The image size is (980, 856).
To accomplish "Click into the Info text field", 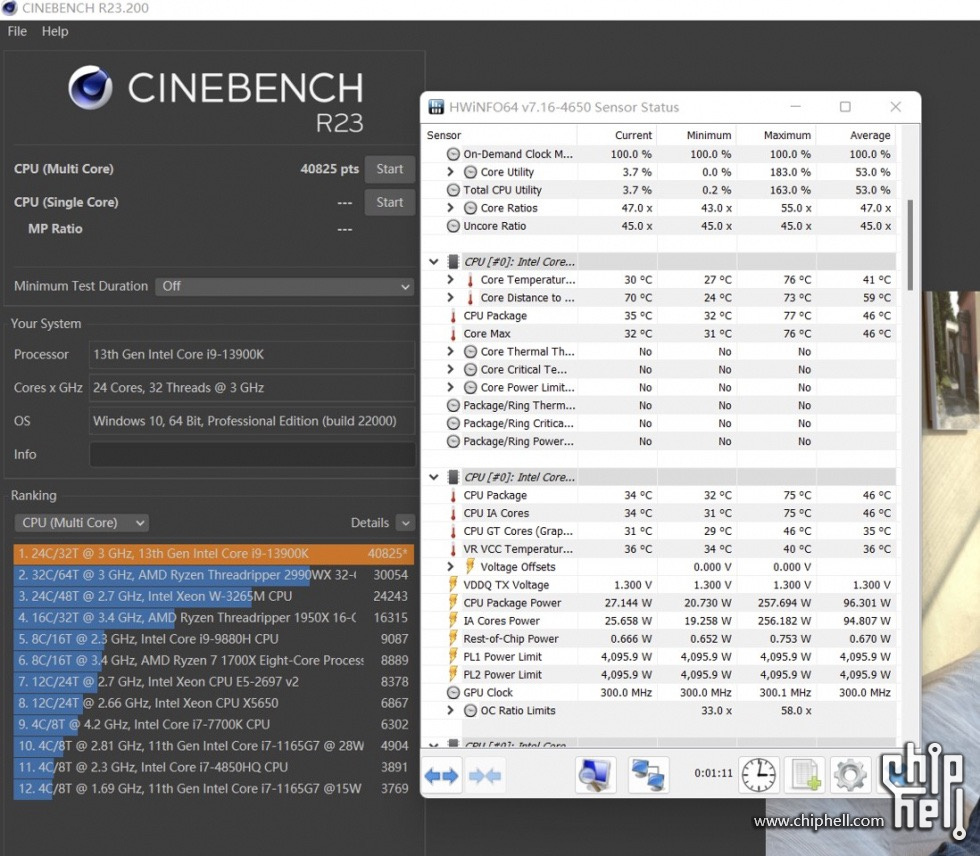I will (252, 454).
